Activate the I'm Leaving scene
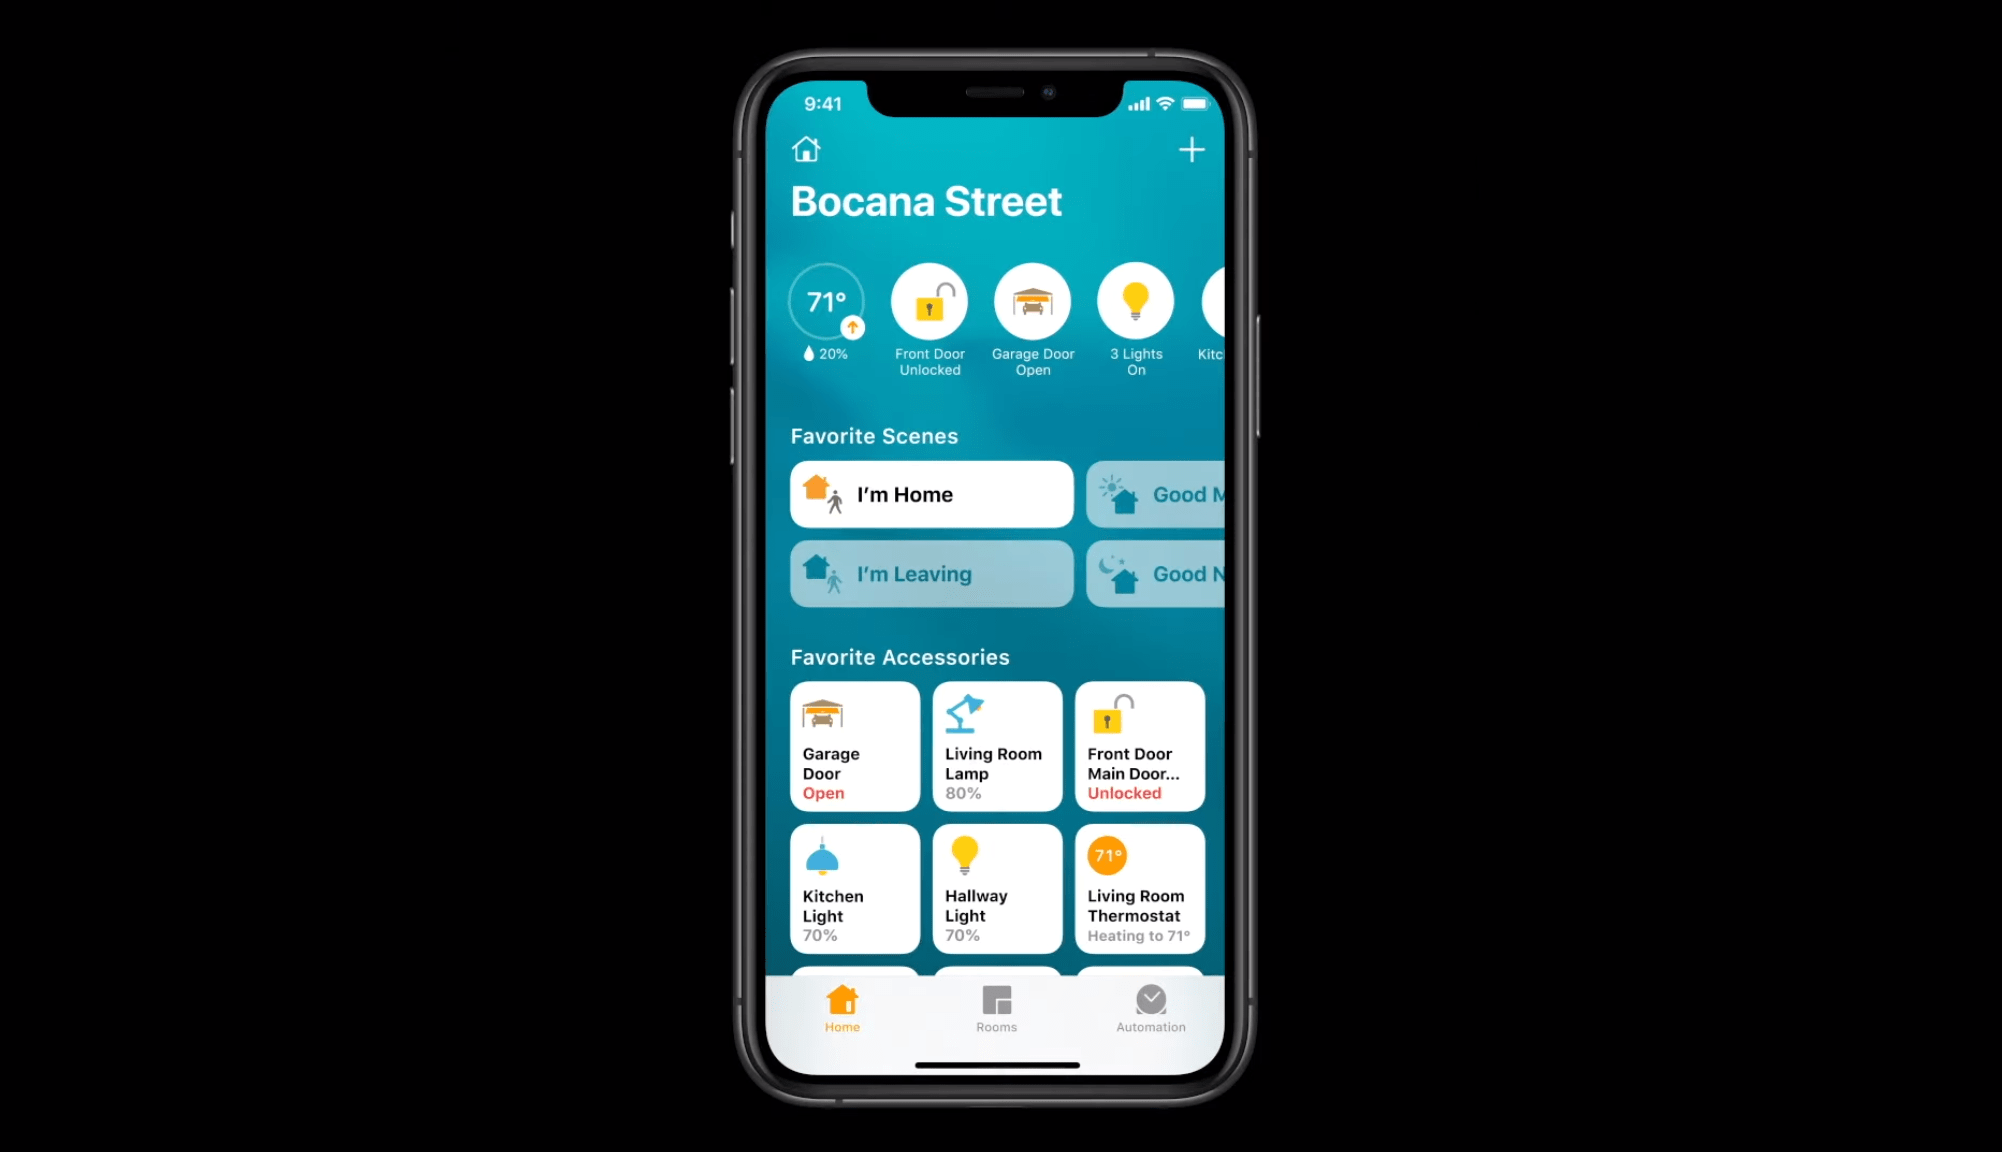Image resolution: width=2002 pixels, height=1152 pixels. (930, 573)
